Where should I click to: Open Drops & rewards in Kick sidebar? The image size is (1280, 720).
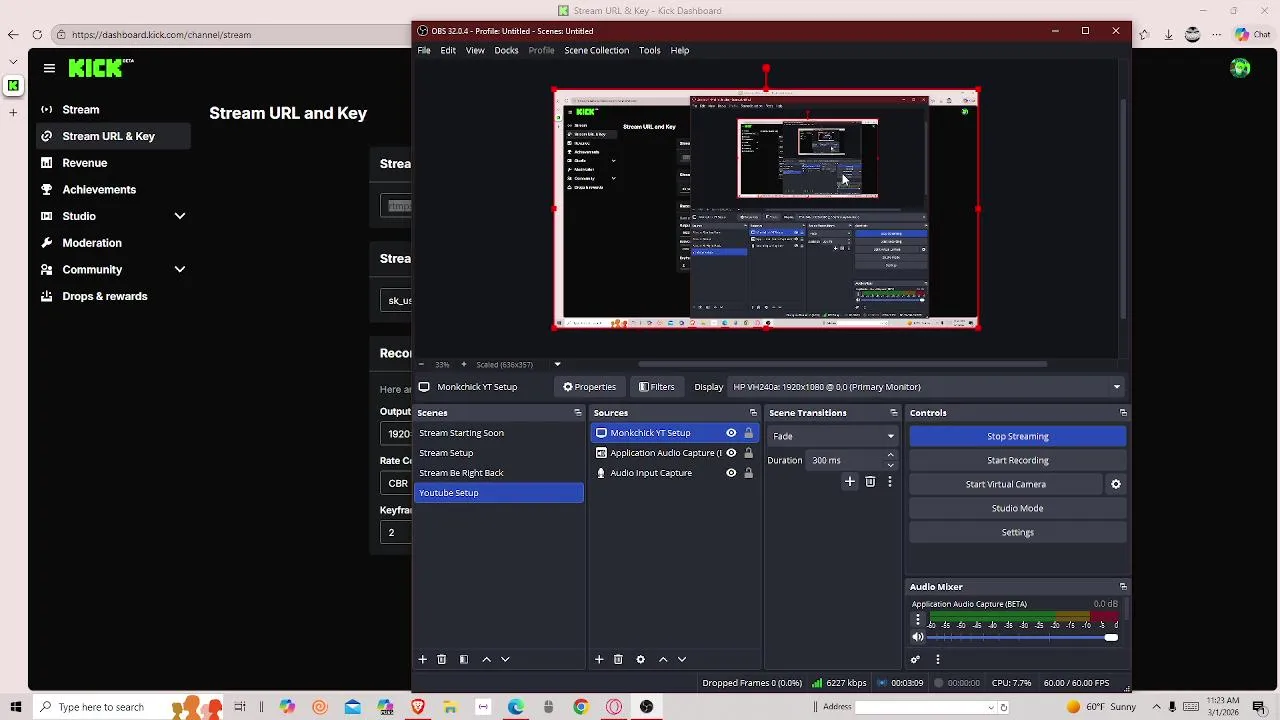pos(104,296)
